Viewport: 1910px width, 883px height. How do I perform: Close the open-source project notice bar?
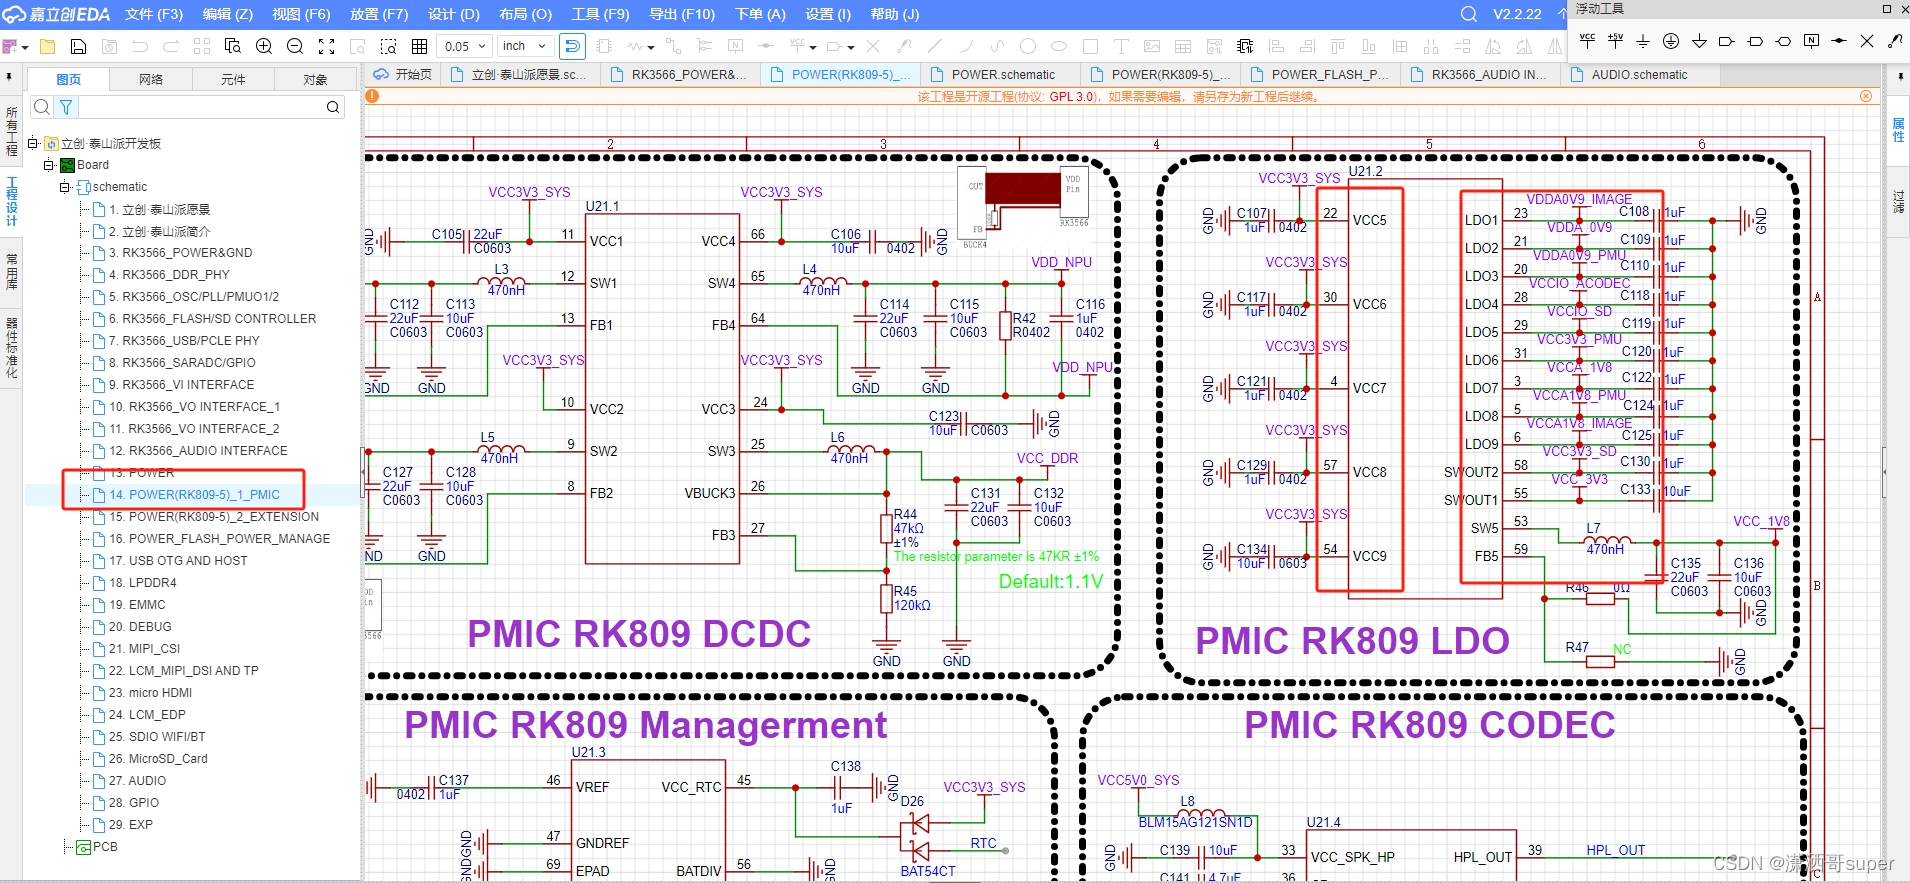(x=1866, y=96)
